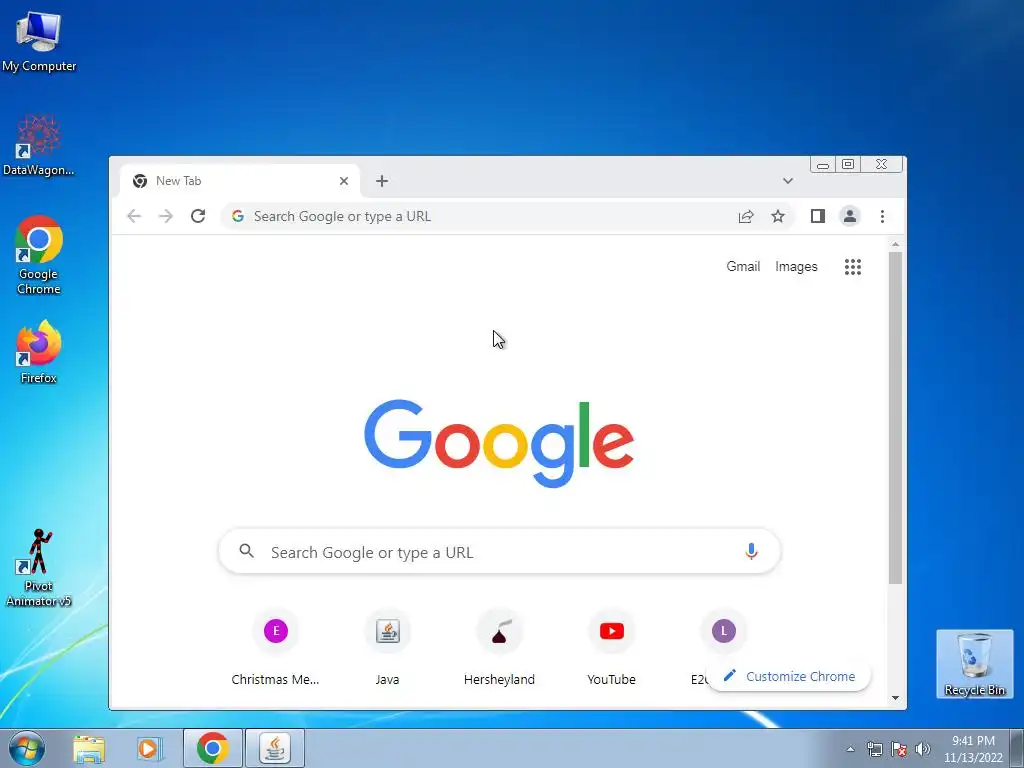Viewport: 1024px width, 768px height.
Task: Open a new tab with plus button
Action: [x=382, y=181]
